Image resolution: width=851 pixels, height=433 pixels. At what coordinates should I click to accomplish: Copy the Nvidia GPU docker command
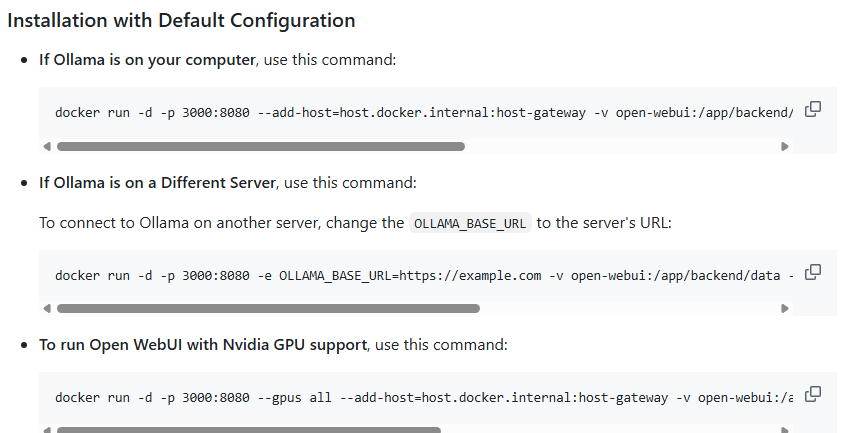click(813, 394)
